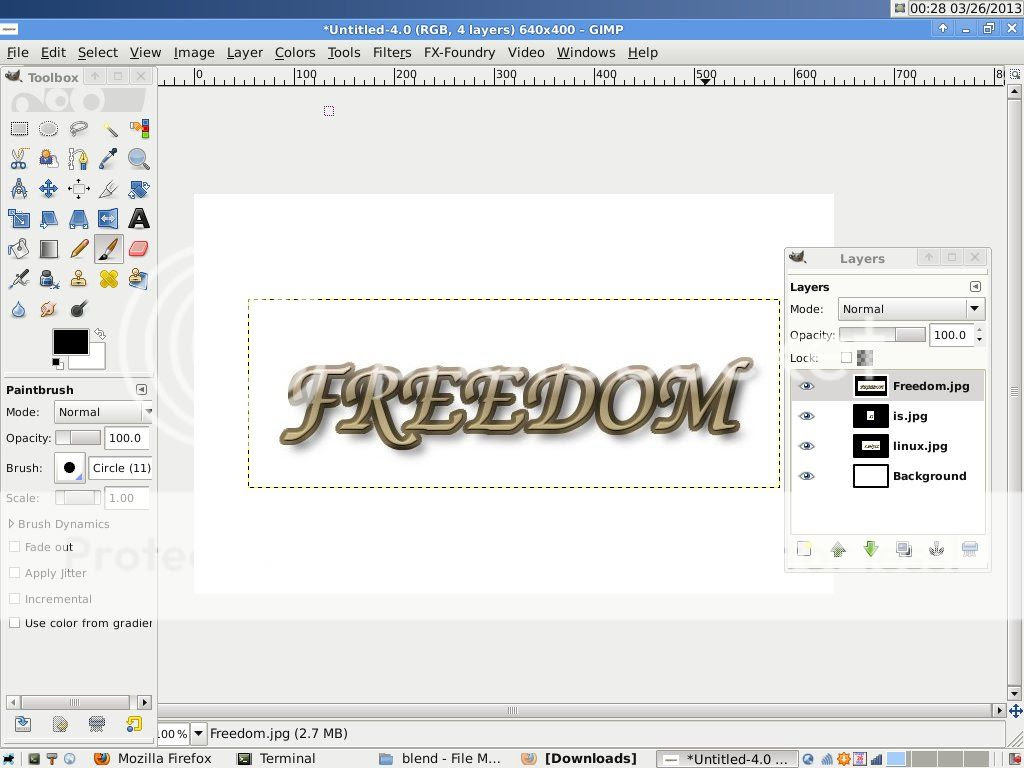Hide the Freedom.jpg layer
The image size is (1024, 768).
click(x=806, y=386)
